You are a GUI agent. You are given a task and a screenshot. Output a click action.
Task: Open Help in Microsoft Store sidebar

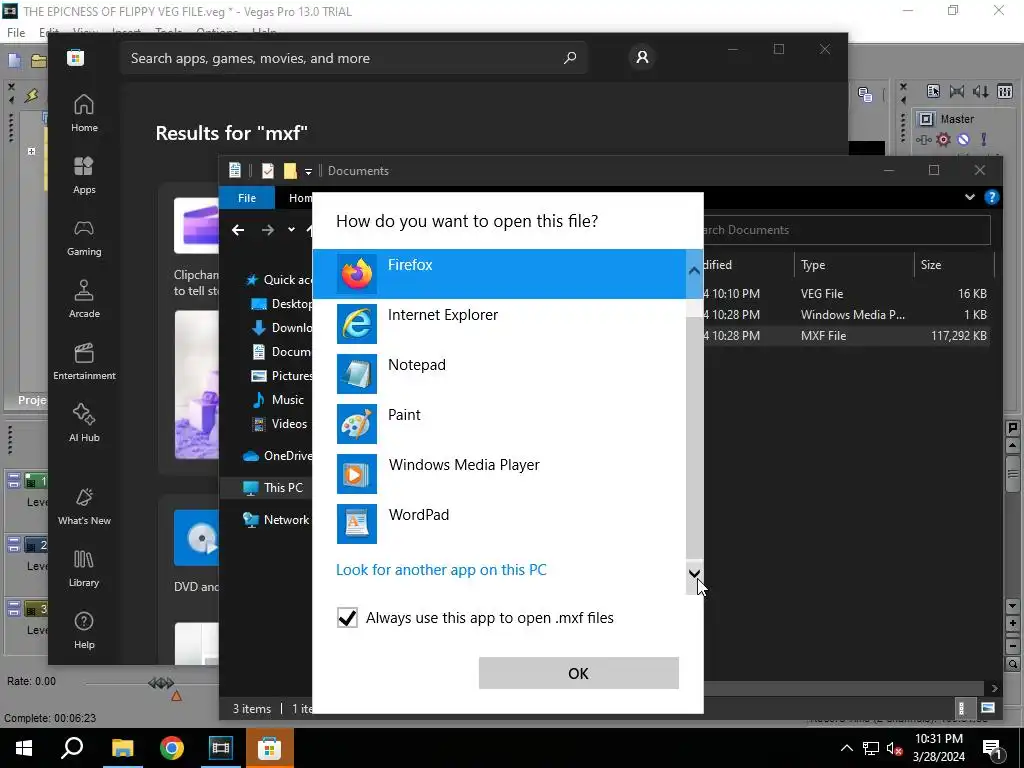tap(84, 631)
